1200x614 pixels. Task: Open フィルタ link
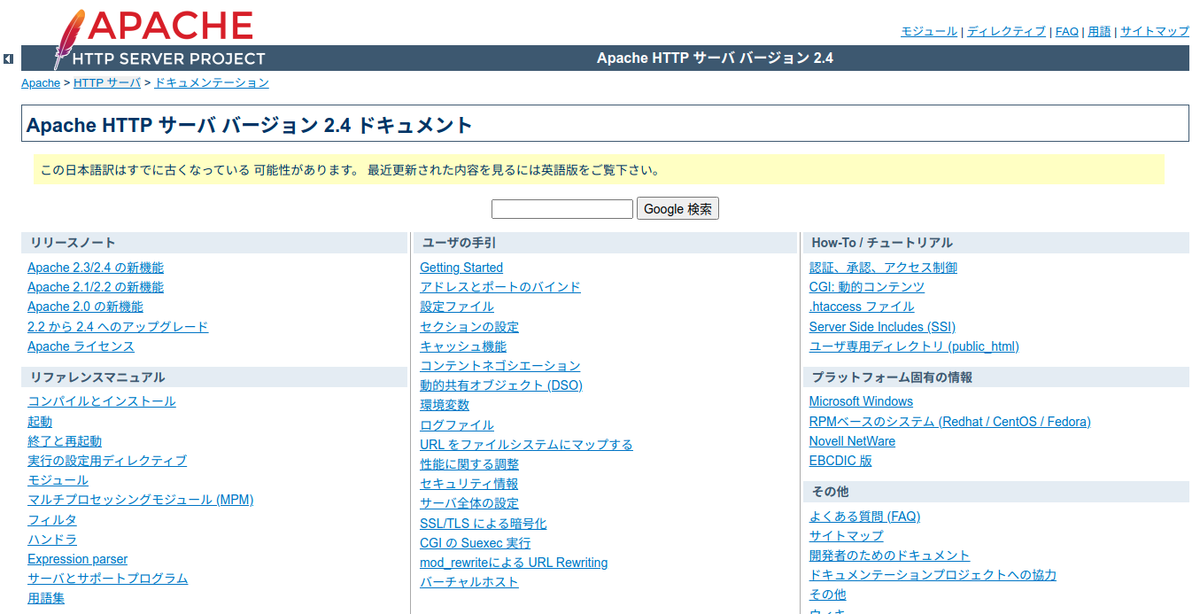pos(52,520)
